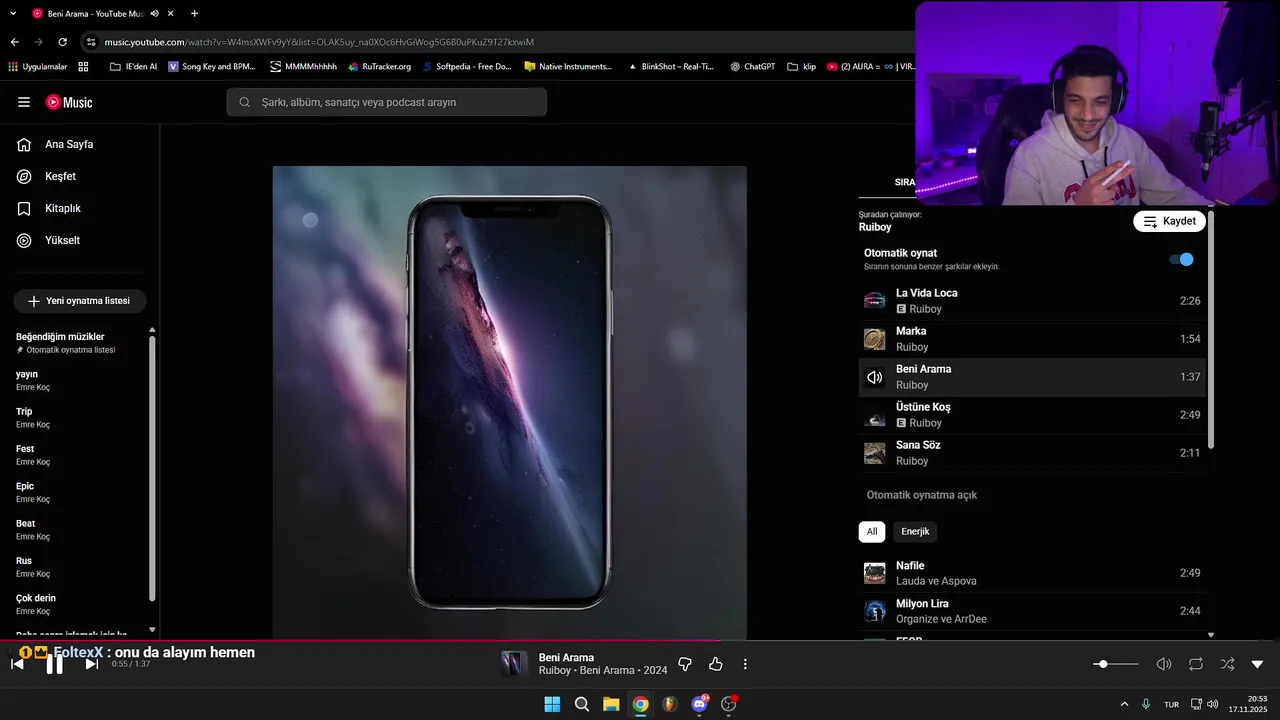This screenshot has width=1280, height=720.
Task: Click the playing Beni Arama queue row
Action: (x=1032, y=377)
